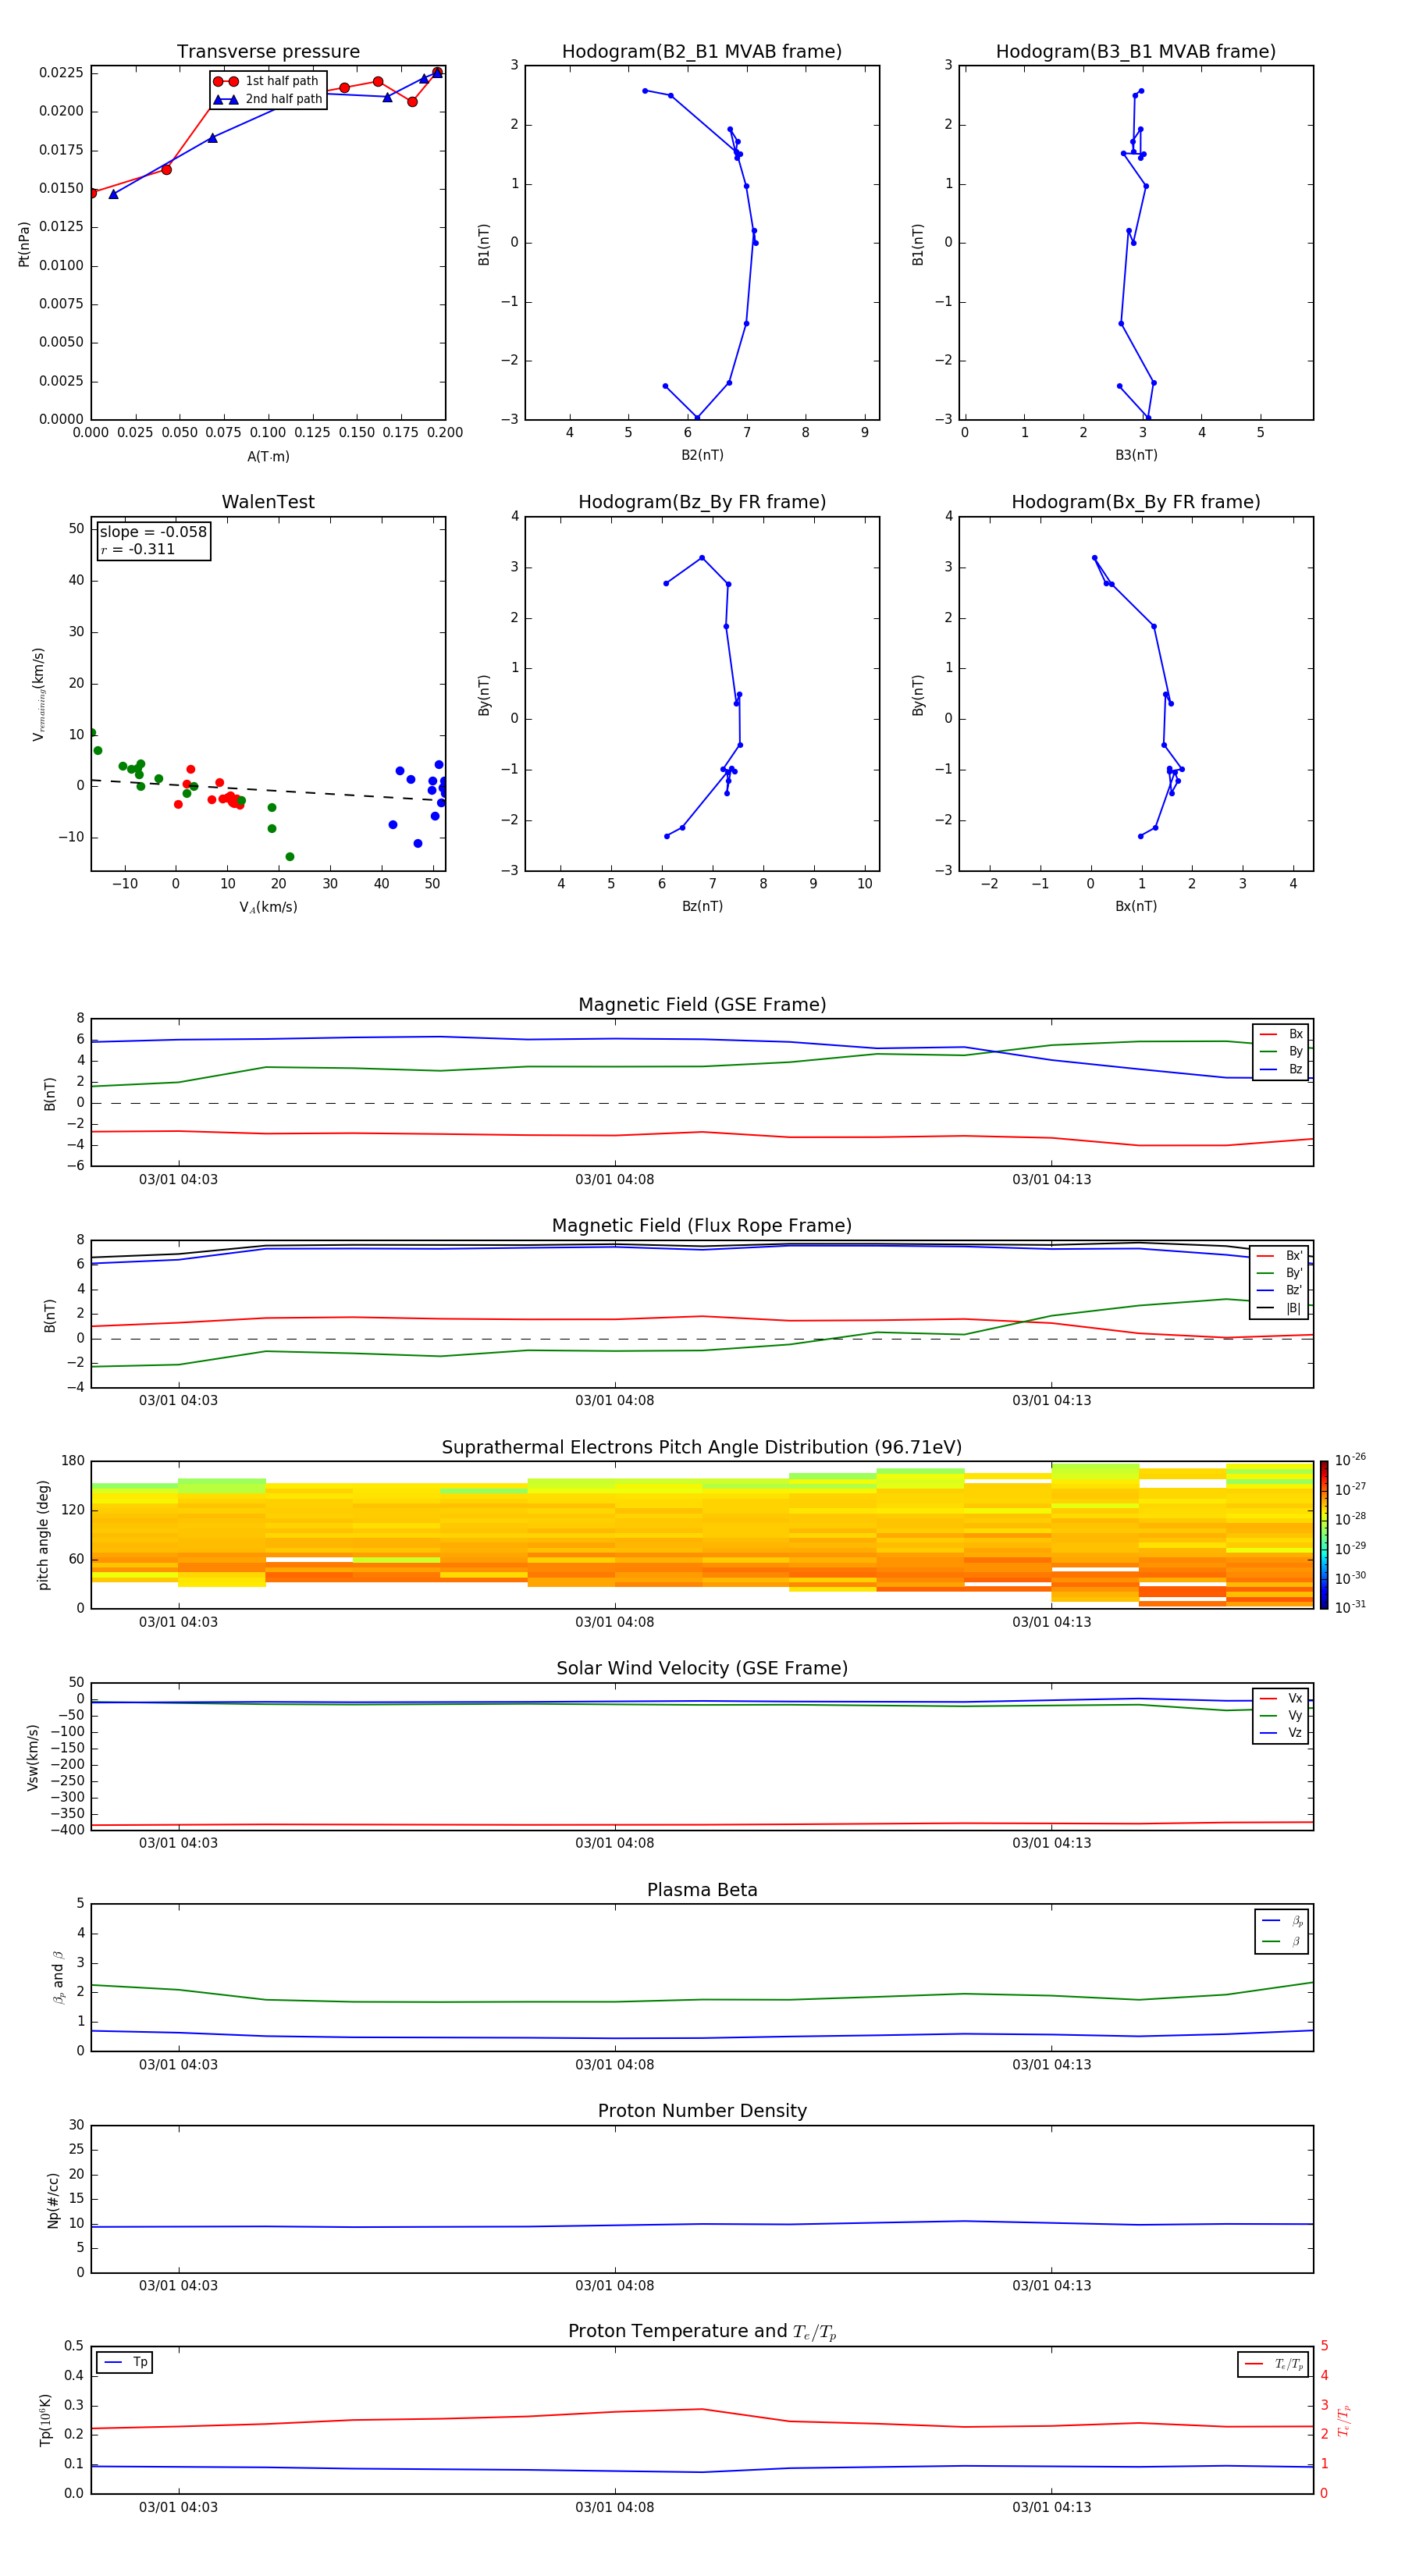Click the 0.0225 tick on transverse pressure axis
The width and height of the screenshot is (1405, 2576).
click(x=60, y=73)
